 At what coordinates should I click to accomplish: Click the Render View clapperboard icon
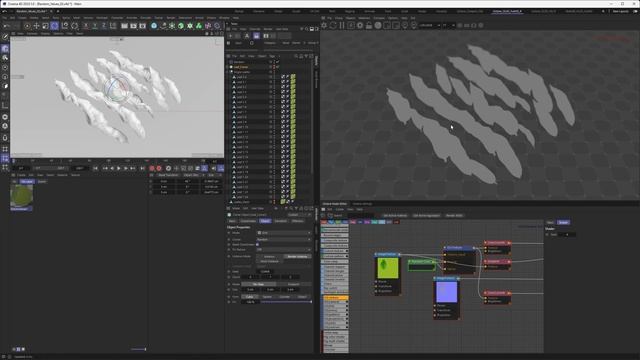click(x=124, y=26)
